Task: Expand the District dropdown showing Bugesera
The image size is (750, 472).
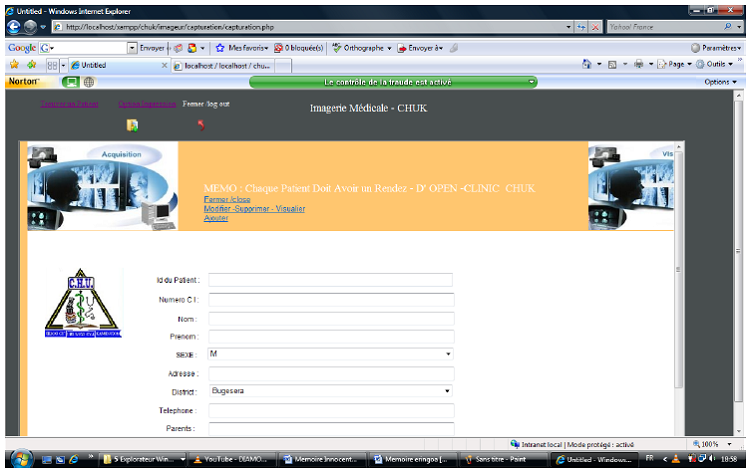Action: click(330, 391)
